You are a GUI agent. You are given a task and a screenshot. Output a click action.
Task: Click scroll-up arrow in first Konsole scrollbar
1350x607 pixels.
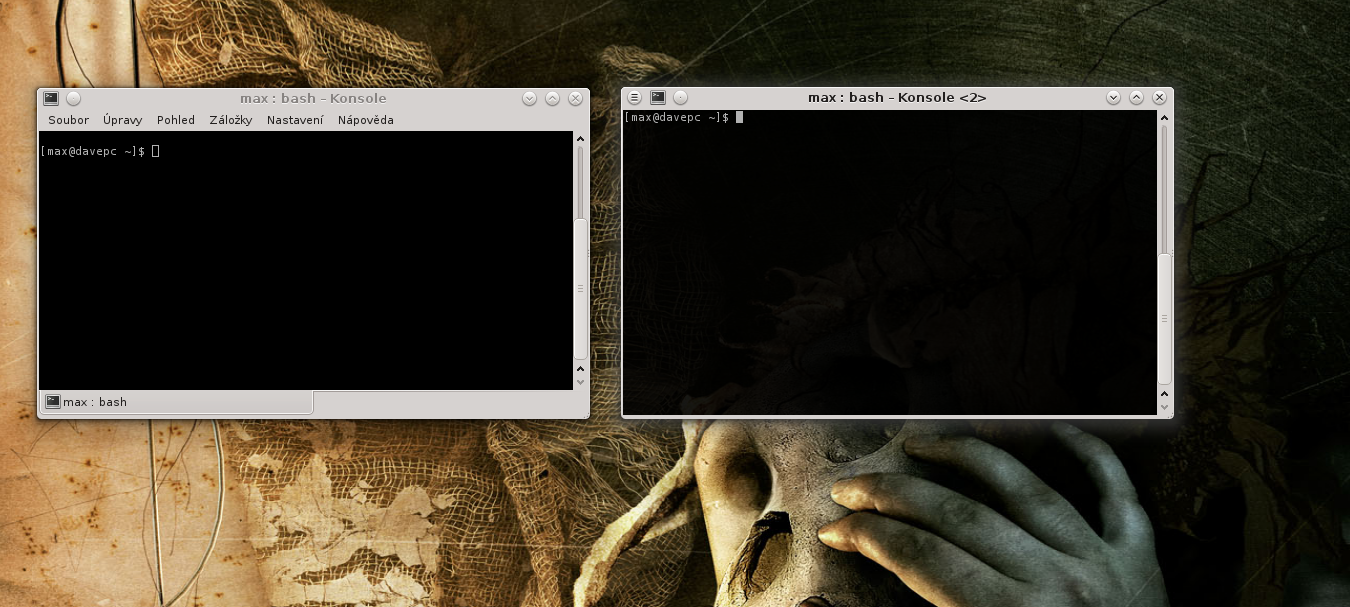pyautogui.click(x=581, y=139)
